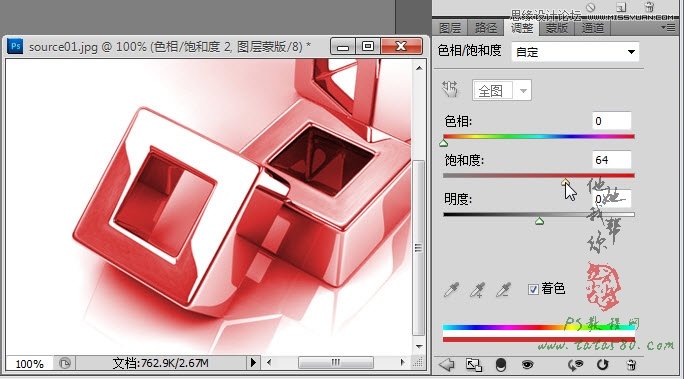This screenshot has width=684, height=379.
Task: Delete this adjustment layer trash icon
Action: [x=631, y=365]
